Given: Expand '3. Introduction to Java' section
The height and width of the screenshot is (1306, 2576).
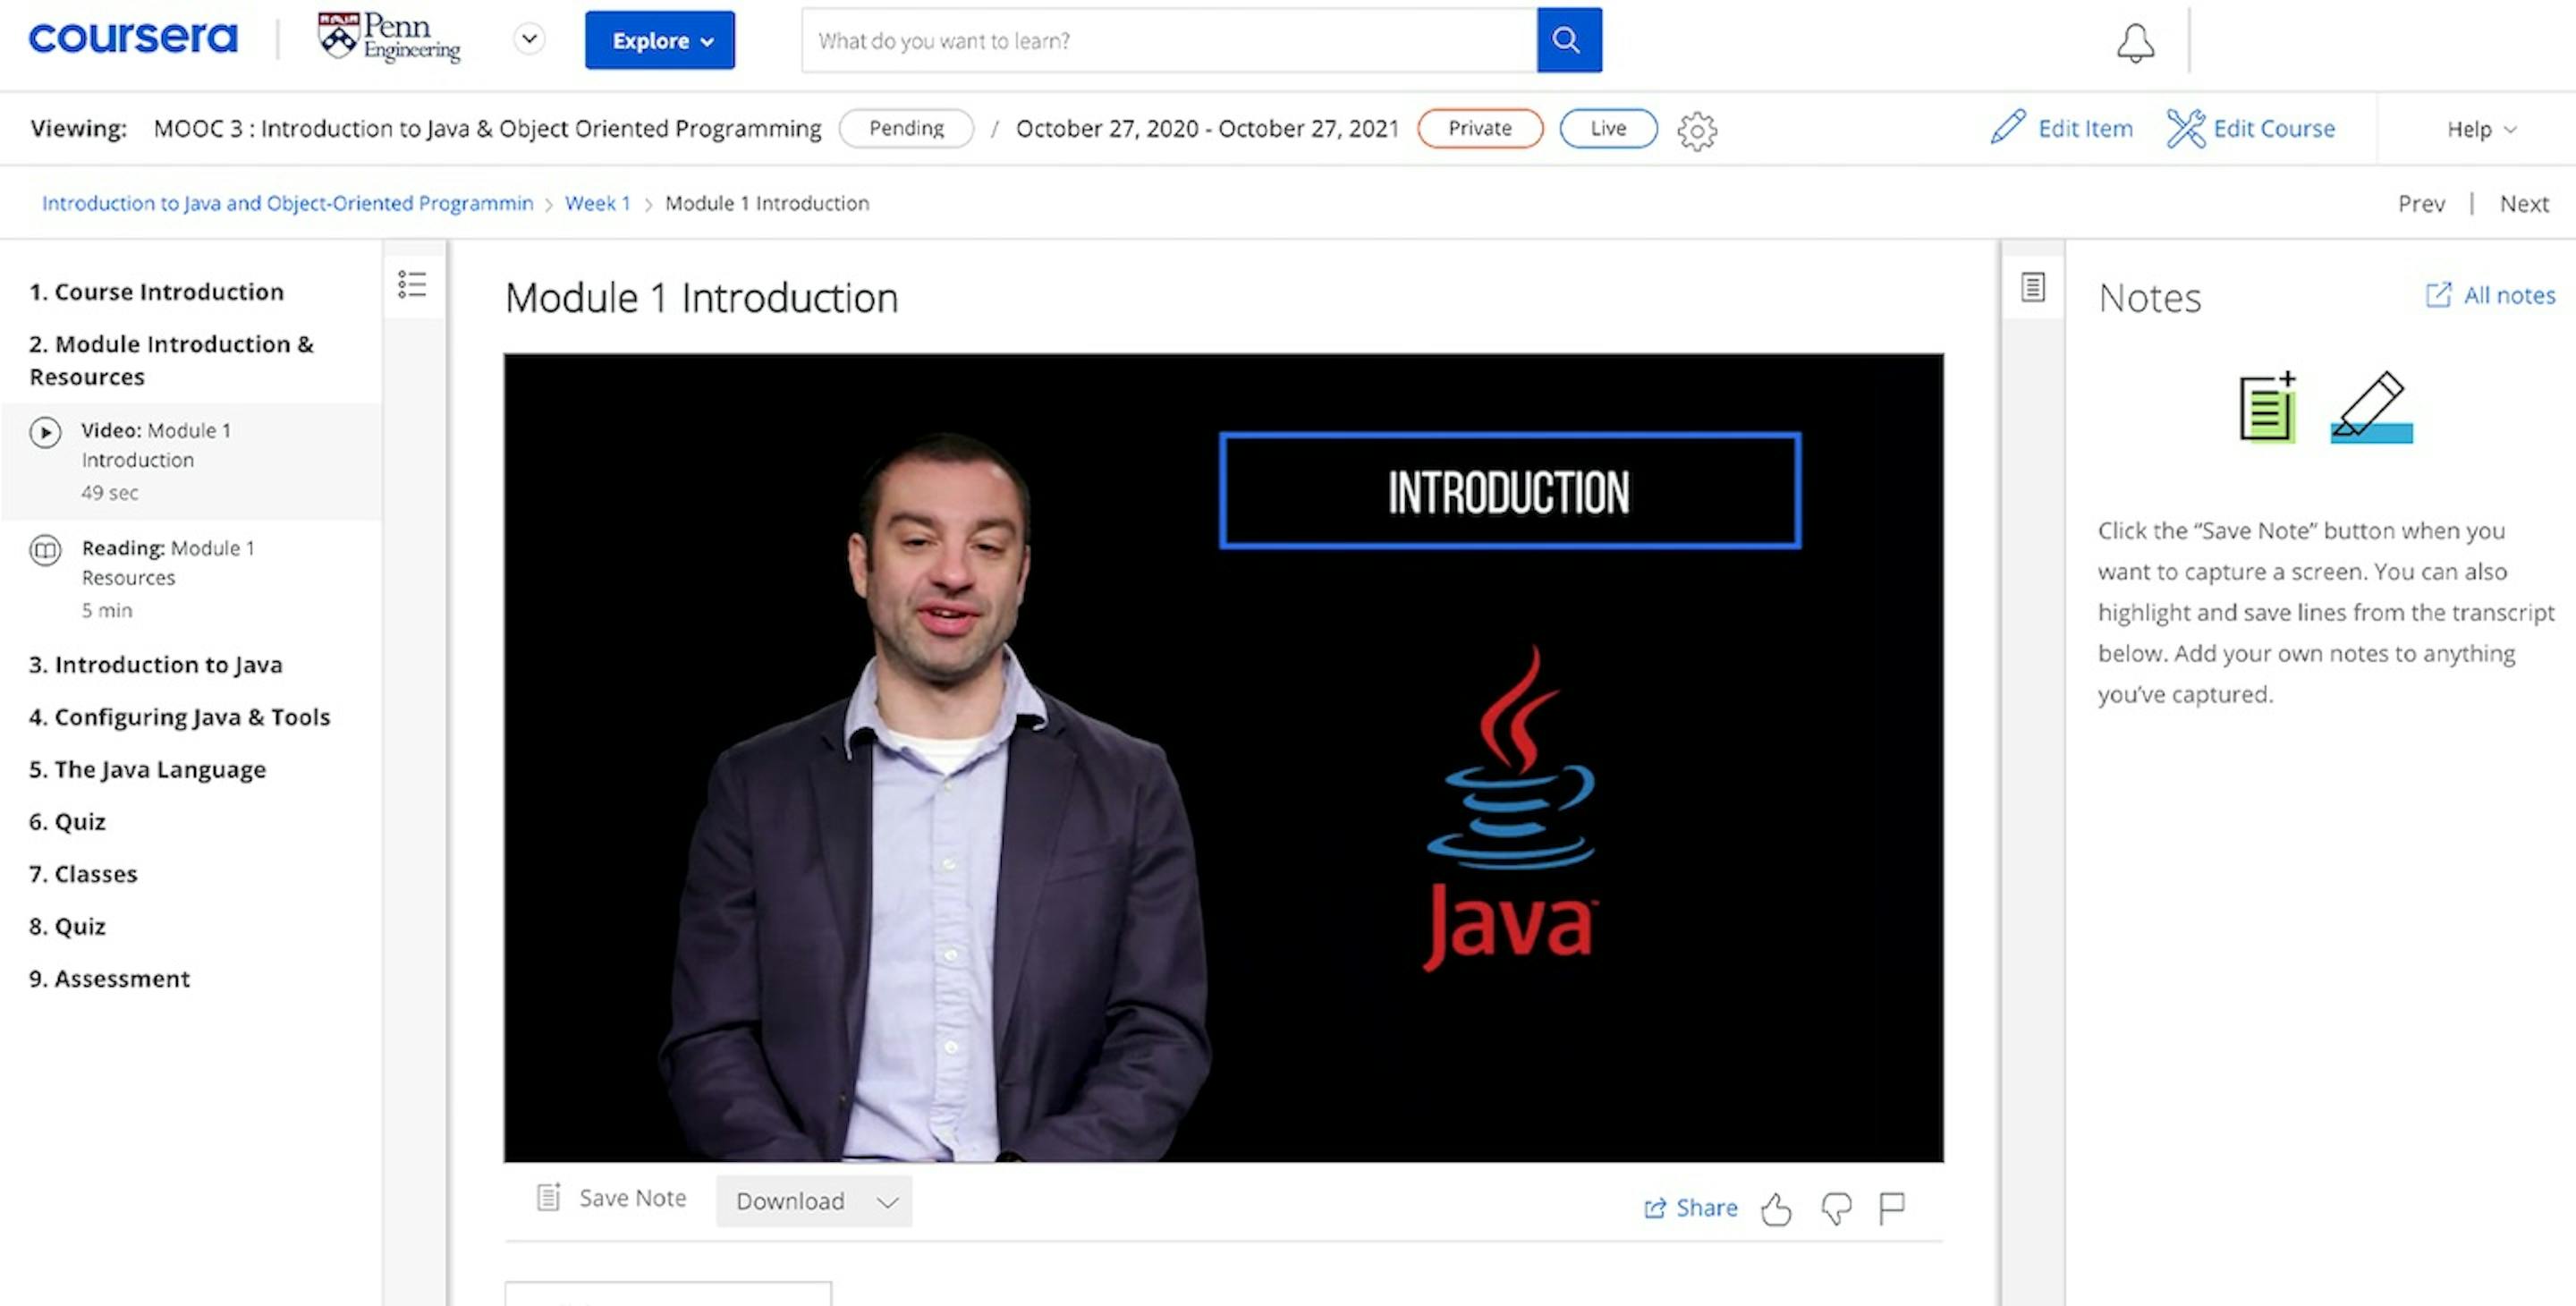Looking at the screenshot, I should [x=156, y=665].
